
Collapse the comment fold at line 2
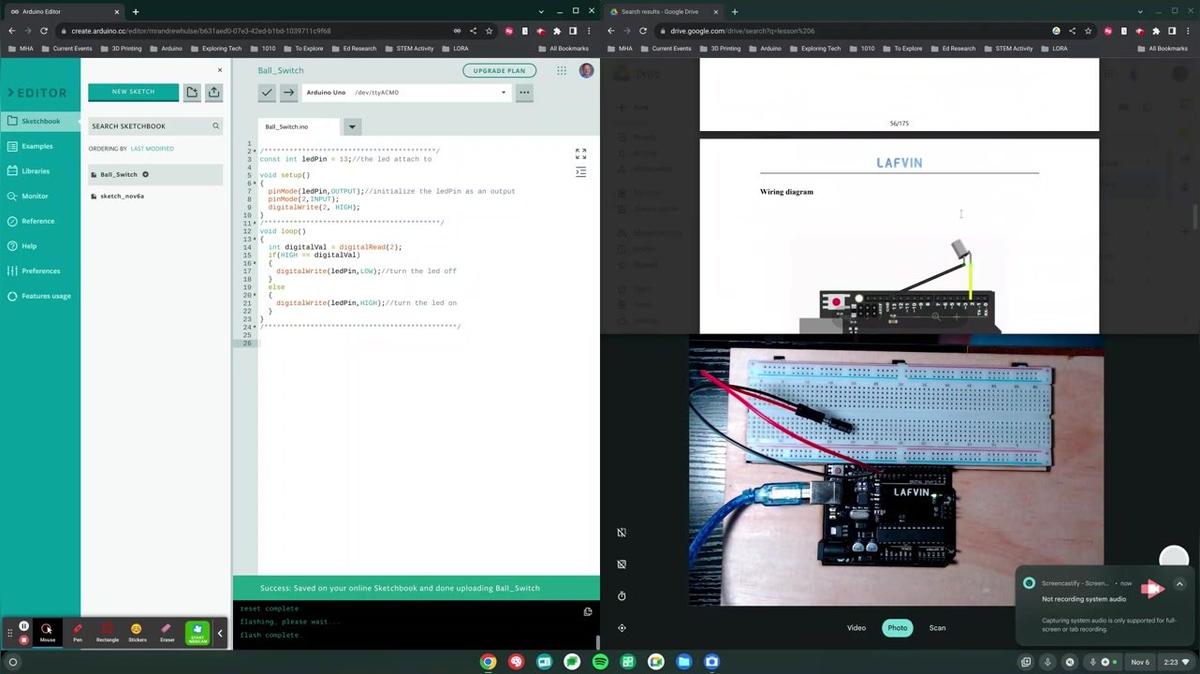(254, 151)
